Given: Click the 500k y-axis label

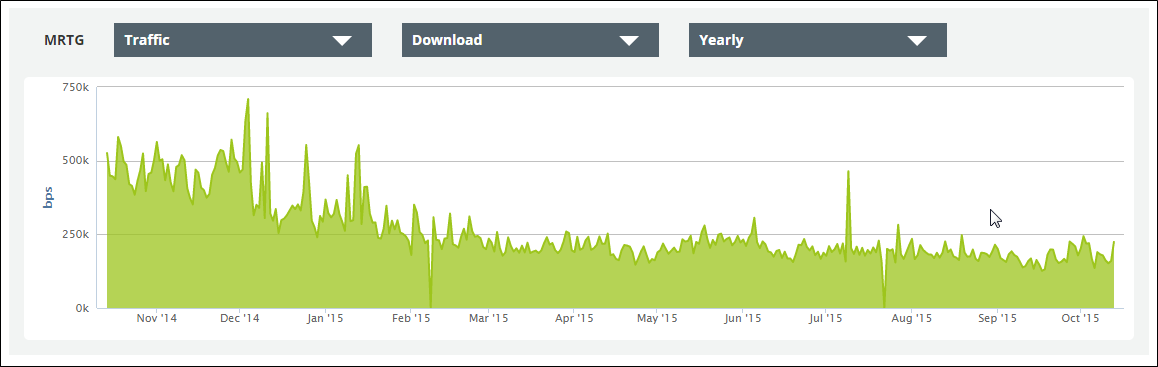Looking at the screenshot, I should 76,161.
